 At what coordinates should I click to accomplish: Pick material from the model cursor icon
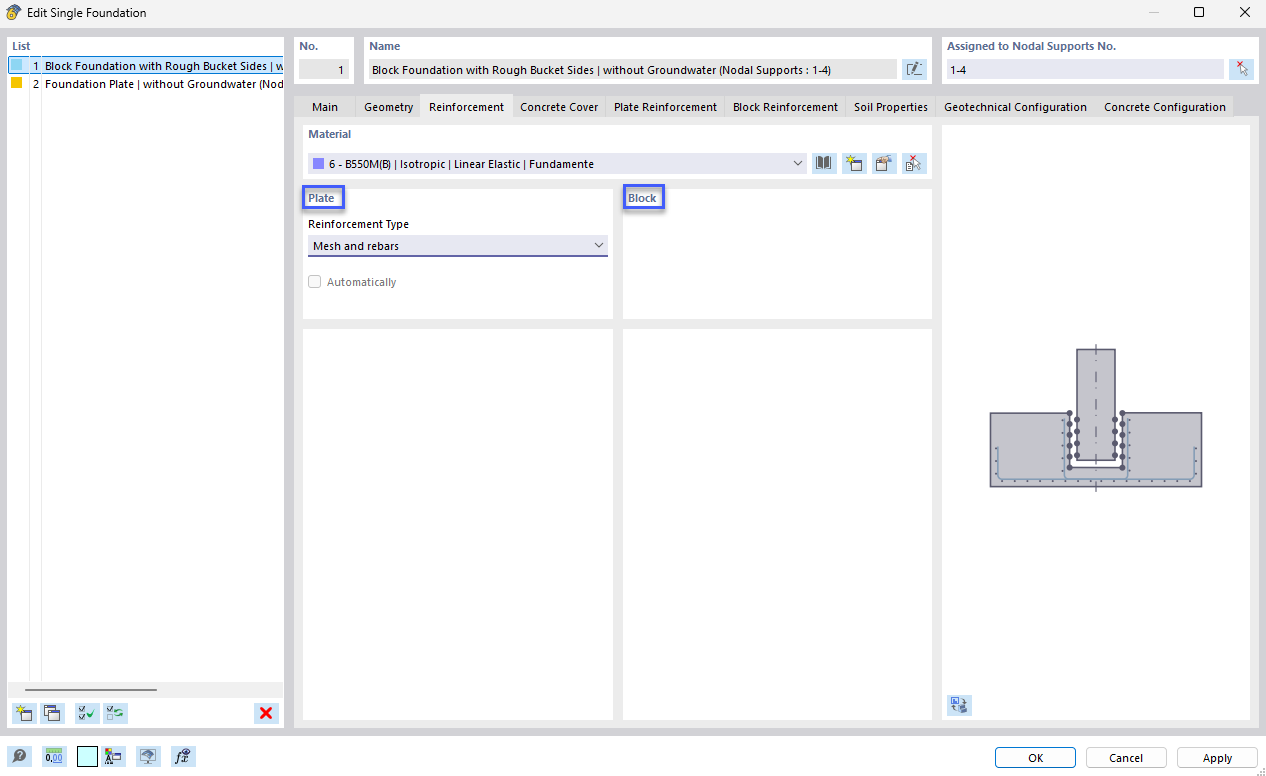click(914, 163)
